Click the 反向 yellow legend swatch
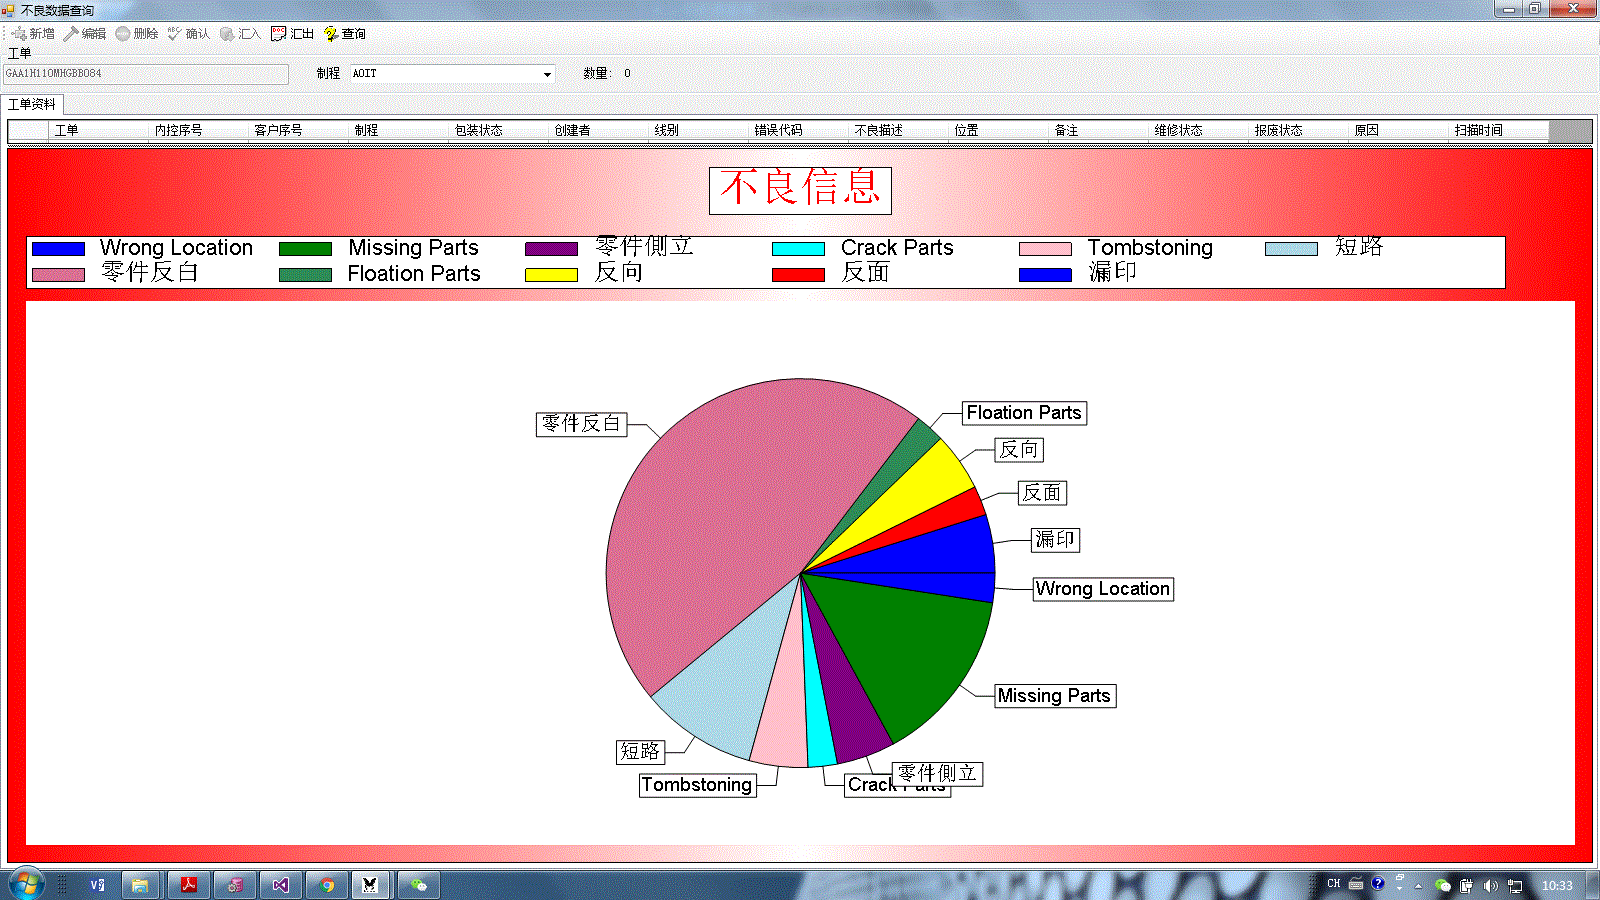Screen dimensions: 1600x900 [x=551, y=275]
